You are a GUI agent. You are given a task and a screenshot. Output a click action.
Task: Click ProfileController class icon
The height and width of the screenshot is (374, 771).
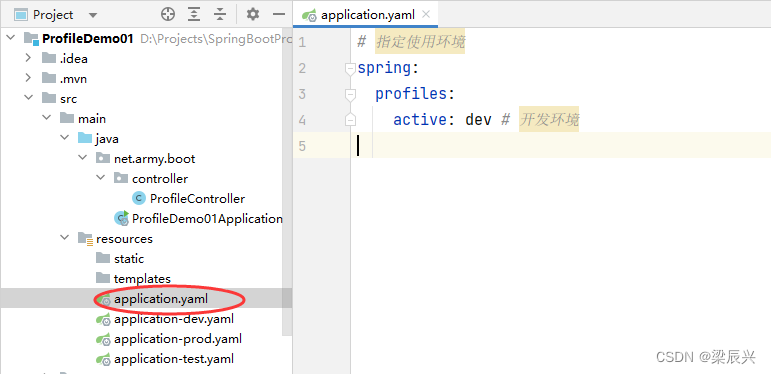click(x=139, y=199)
